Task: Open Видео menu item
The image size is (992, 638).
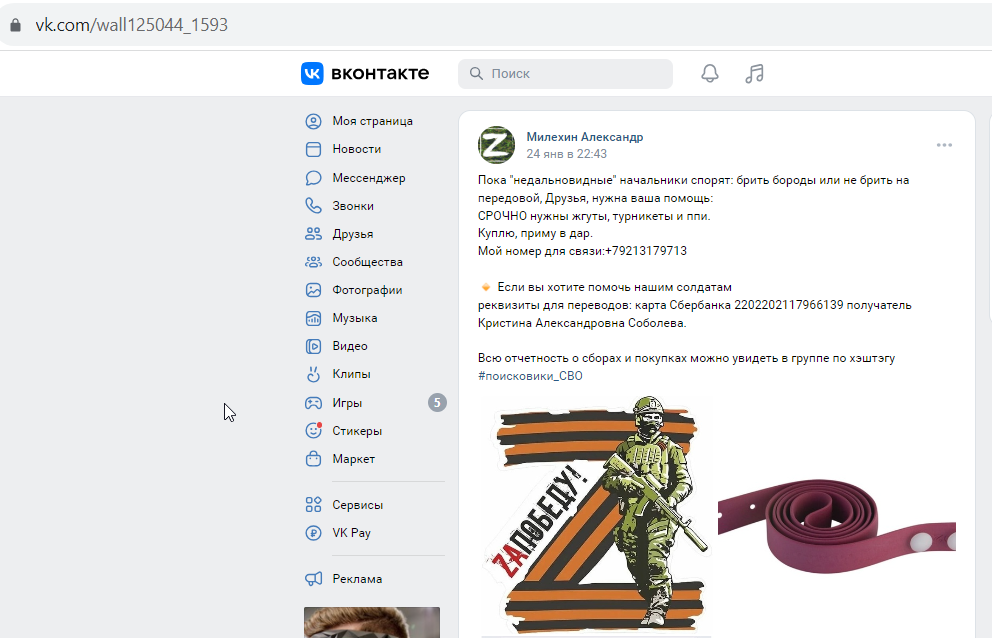Action: (x=350, y=346)
